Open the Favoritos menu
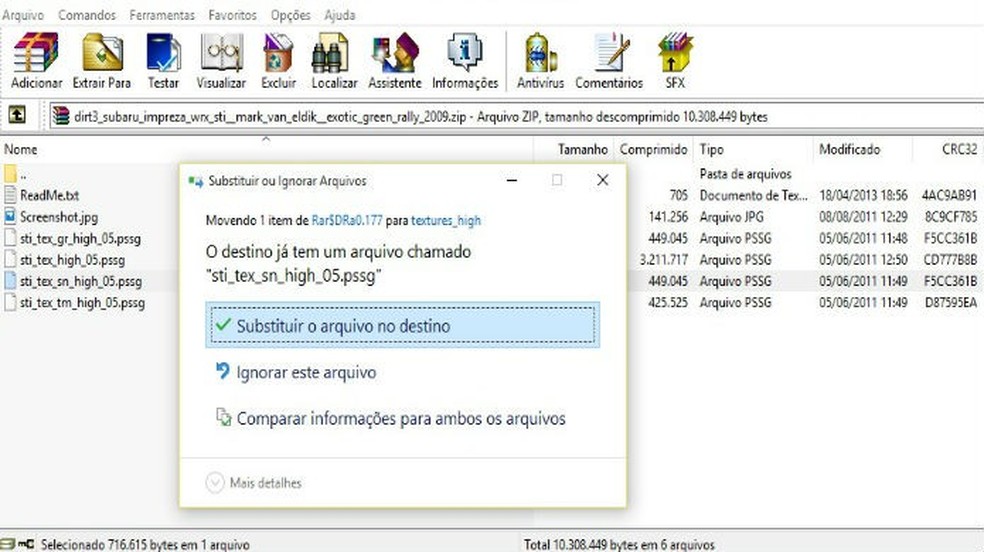This screenshot has height=552, width=984. point(232,15)
